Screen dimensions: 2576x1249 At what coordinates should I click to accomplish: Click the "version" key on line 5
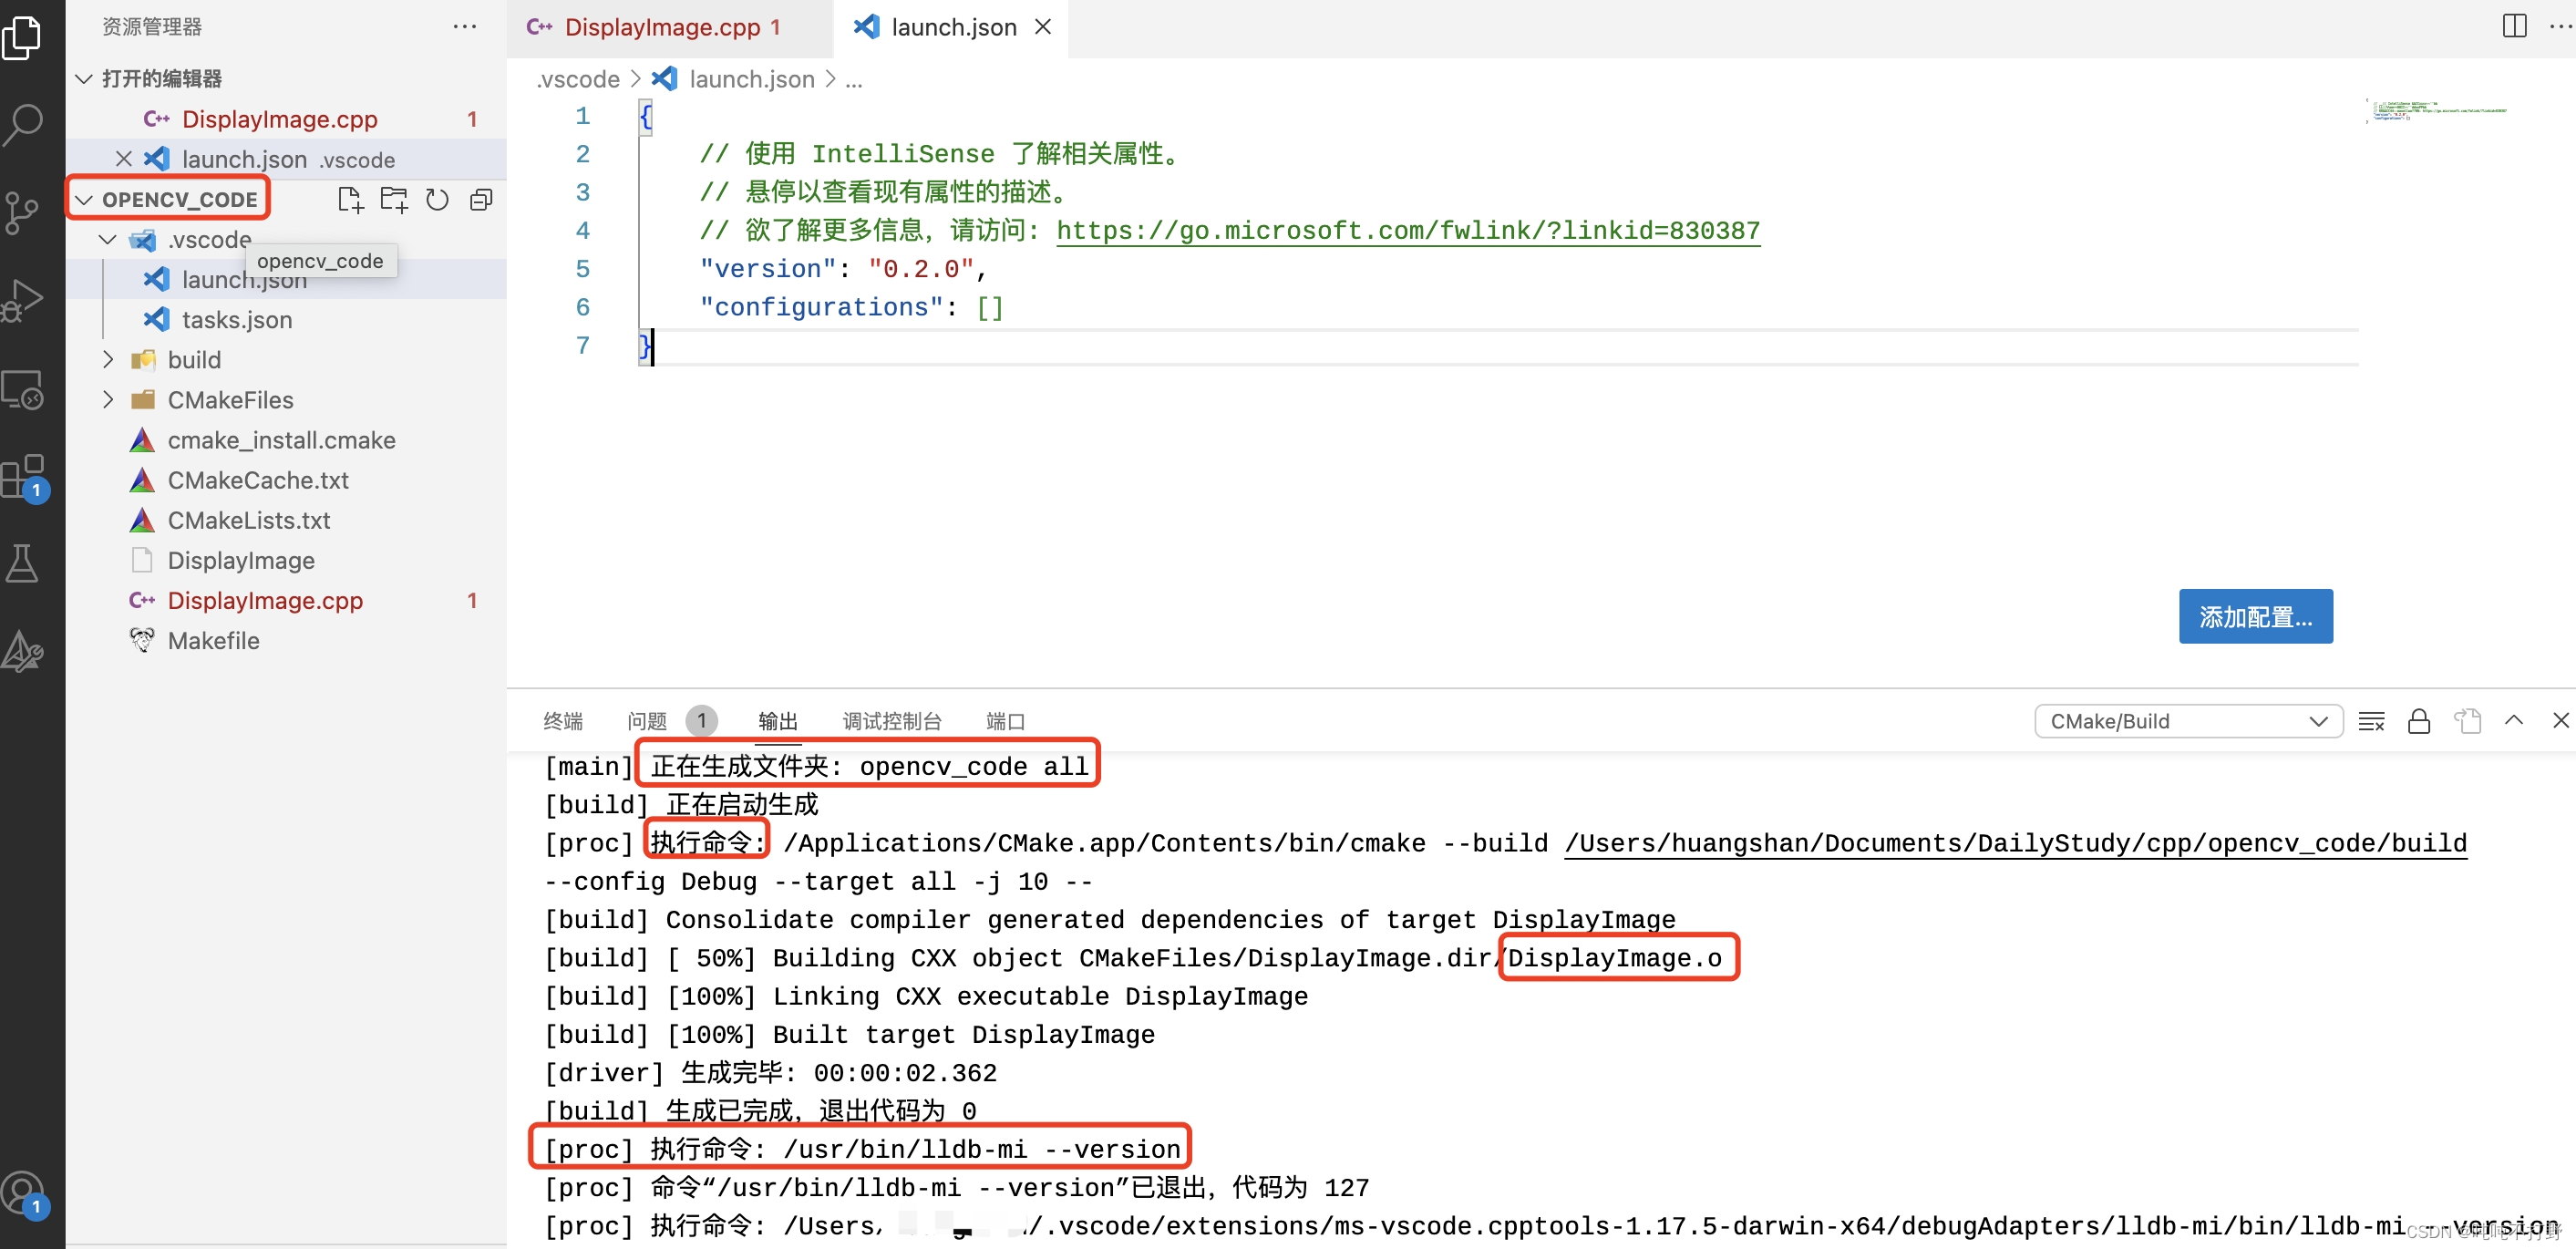point(767,269)
